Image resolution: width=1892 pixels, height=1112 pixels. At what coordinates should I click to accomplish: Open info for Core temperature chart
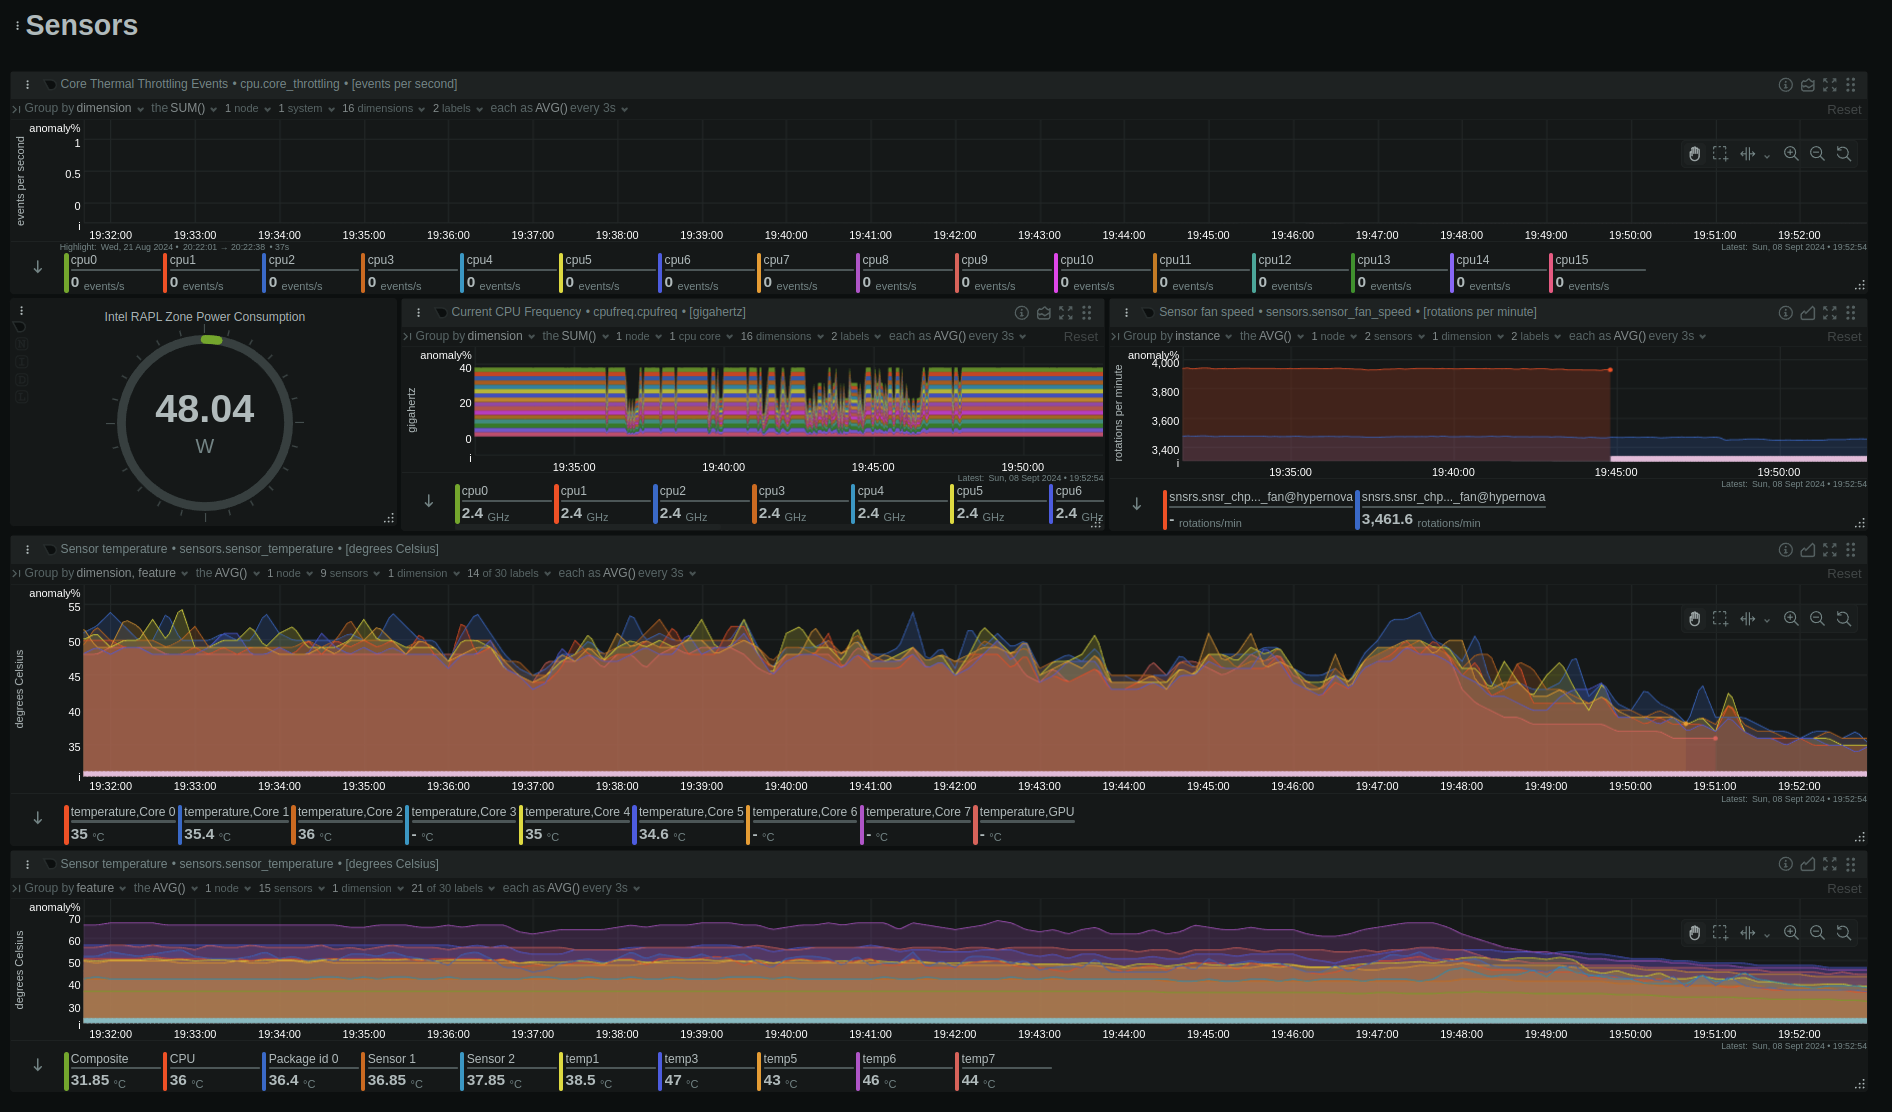tap(1785, 550)
